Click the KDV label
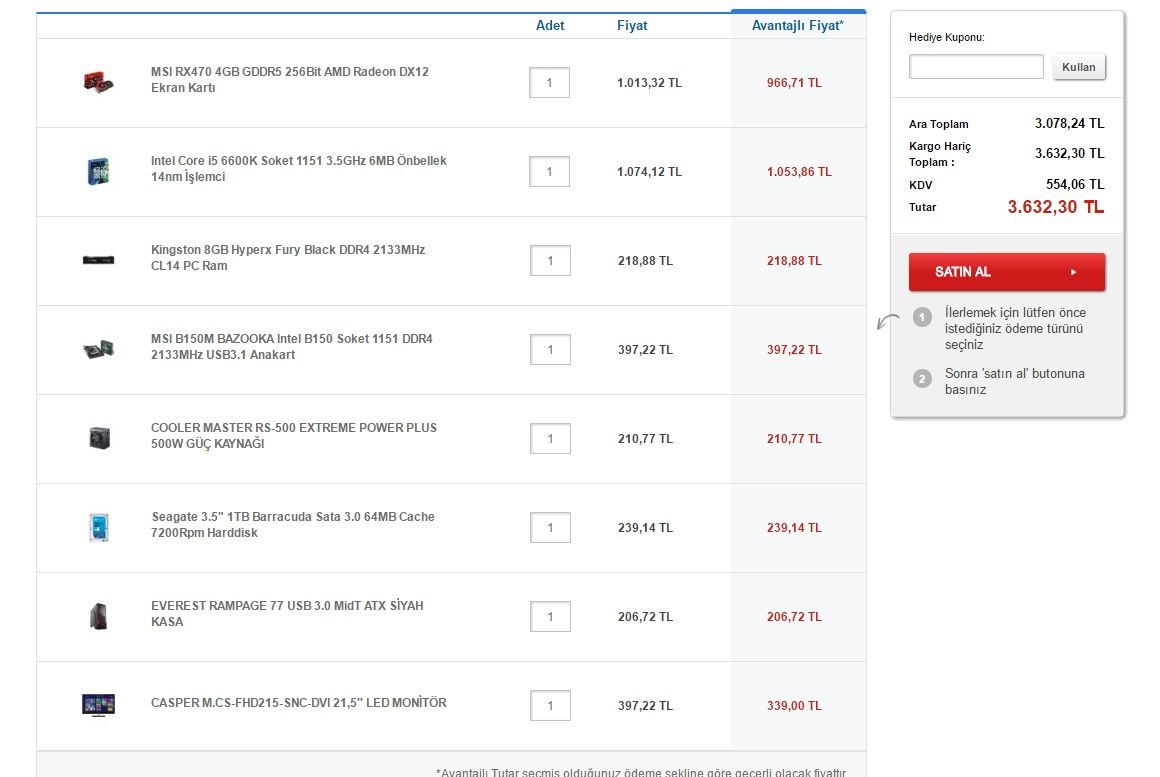The height and width of the screenshot is (777, 1160). (x=920, y=185)
